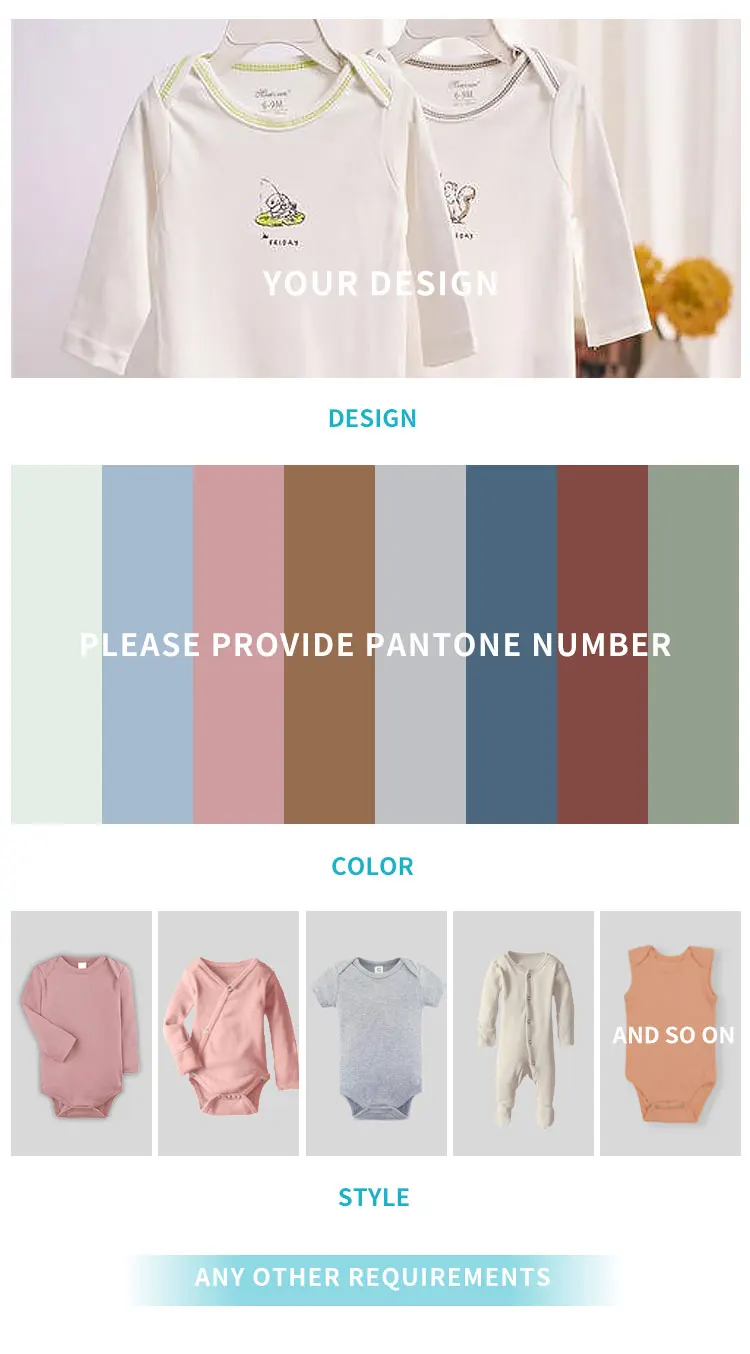Click the ANY OTHER REQUIREMENTS banner
This screenshot has height=1354, width=750.
coord(373,1279)
